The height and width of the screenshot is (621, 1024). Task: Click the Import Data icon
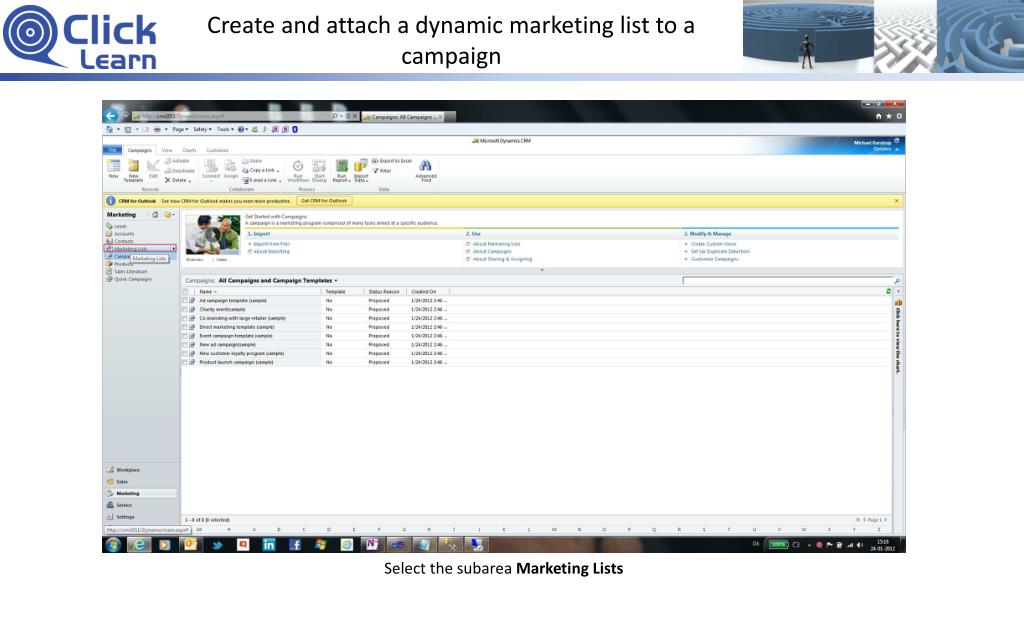(360, 167)
